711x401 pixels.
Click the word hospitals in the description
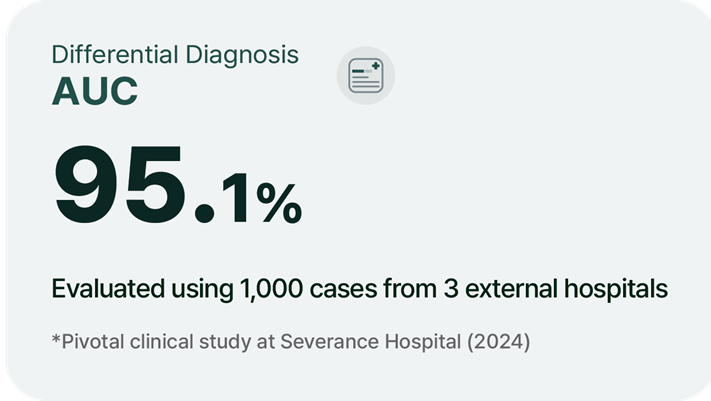[616, 289]
